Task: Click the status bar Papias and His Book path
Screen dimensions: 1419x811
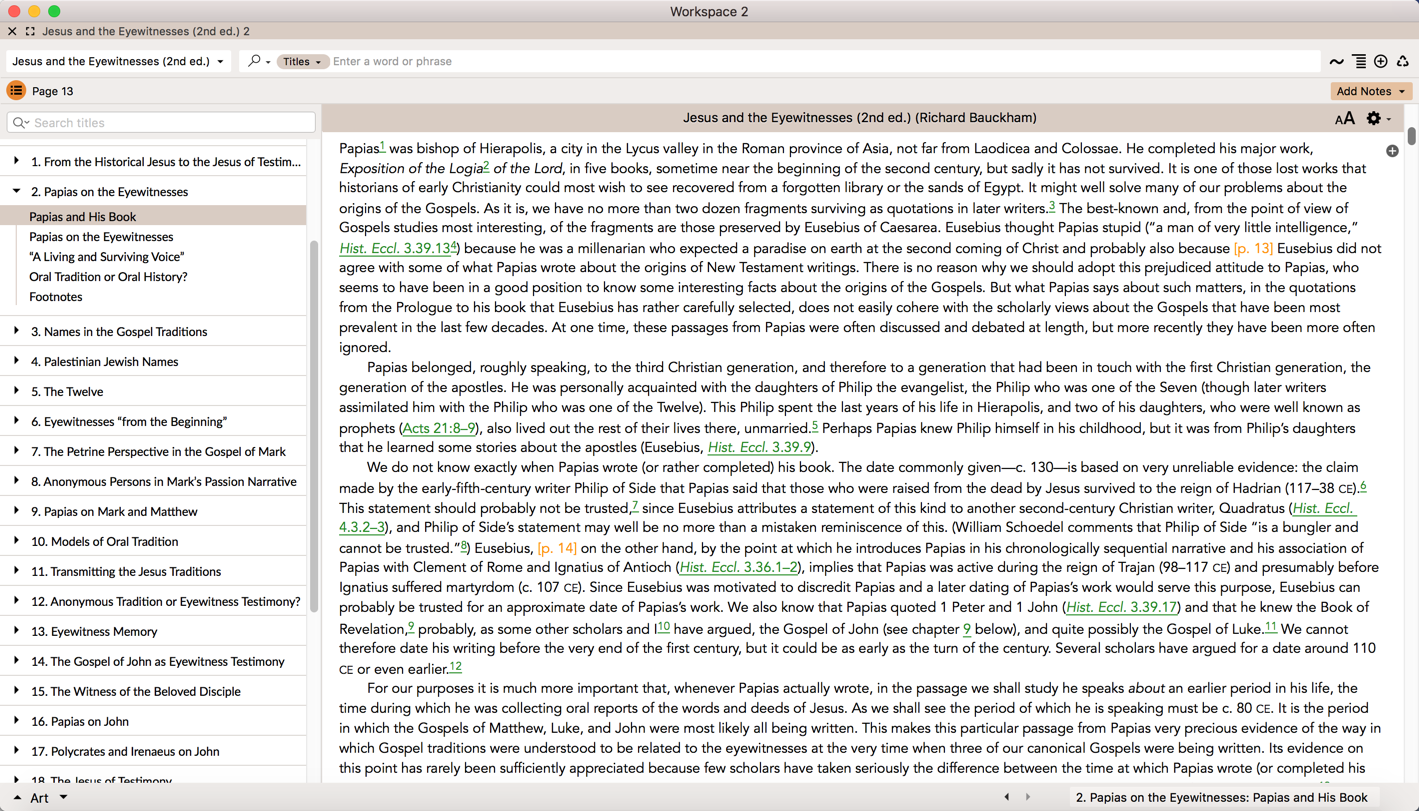Action: [x=1221, y=797]
